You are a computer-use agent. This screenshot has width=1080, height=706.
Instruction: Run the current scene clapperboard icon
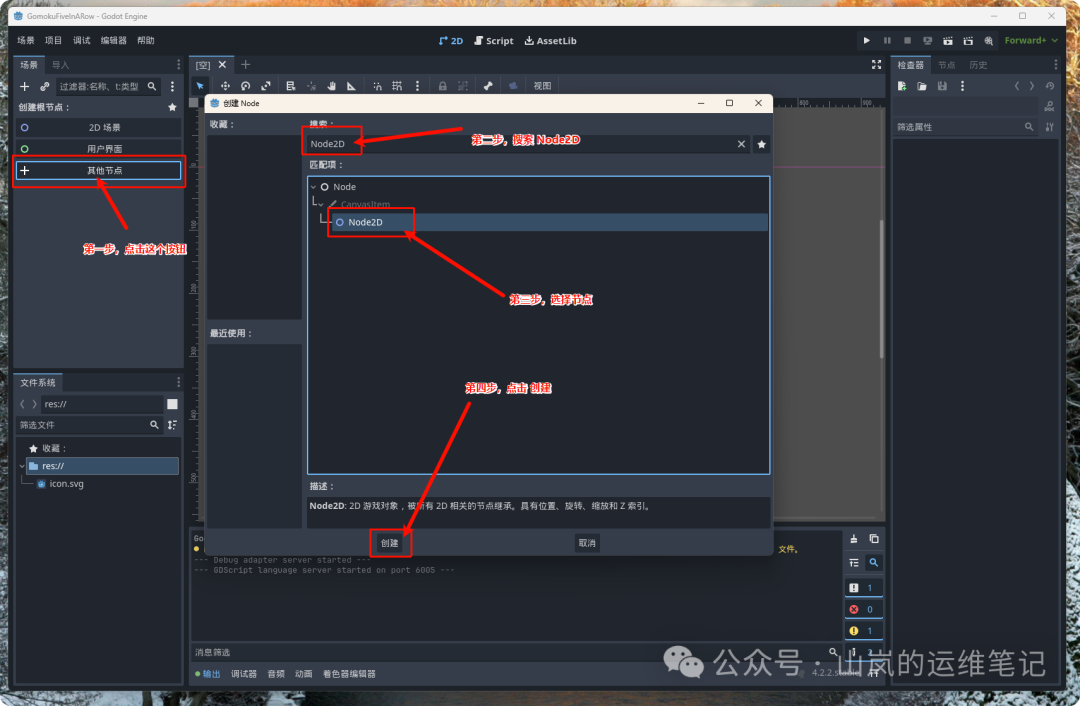[x=948, y=41]
